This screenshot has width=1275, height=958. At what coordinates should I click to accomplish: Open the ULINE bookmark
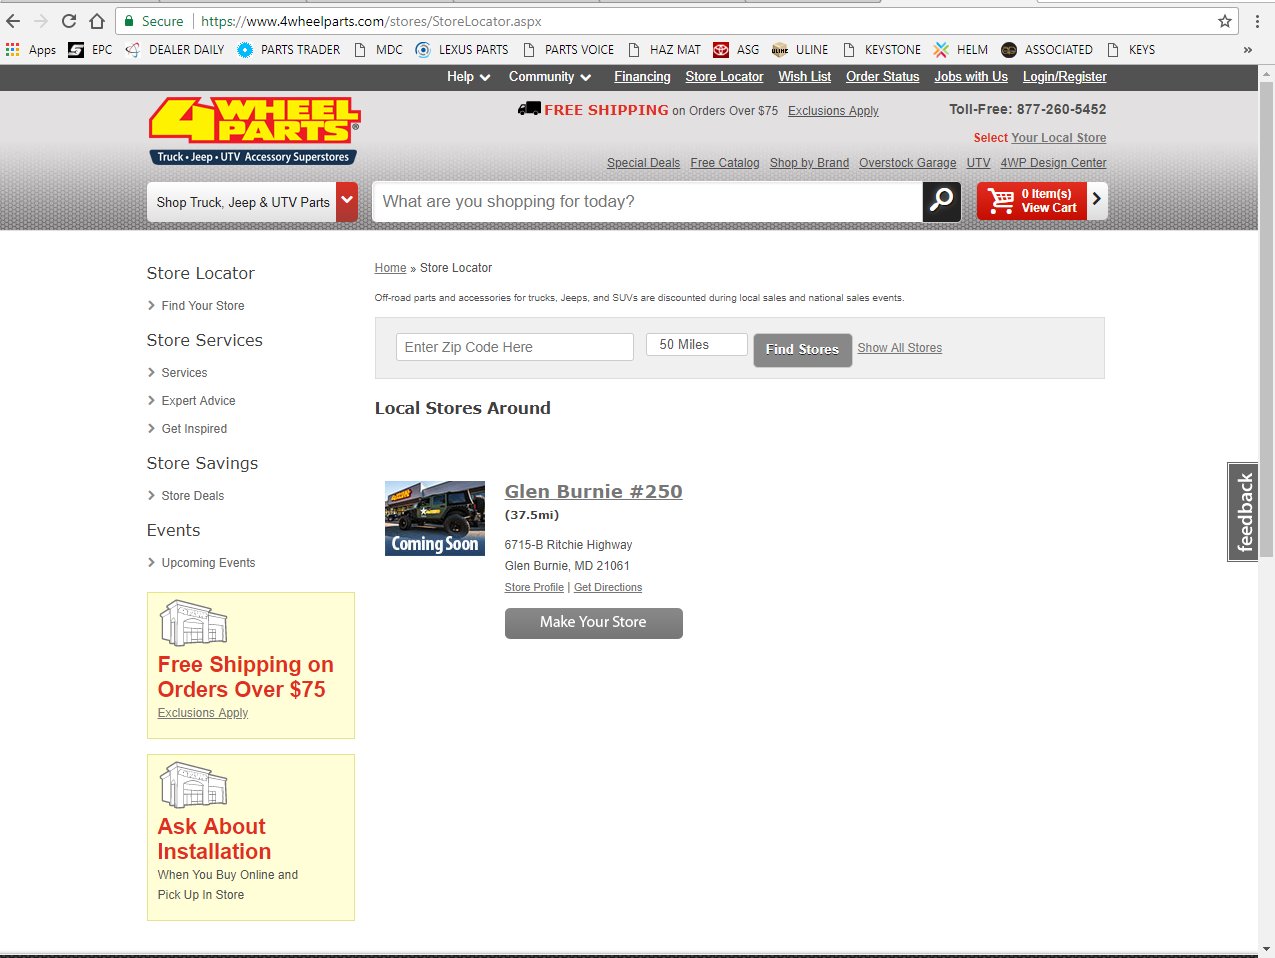click(x=800, y=49)
